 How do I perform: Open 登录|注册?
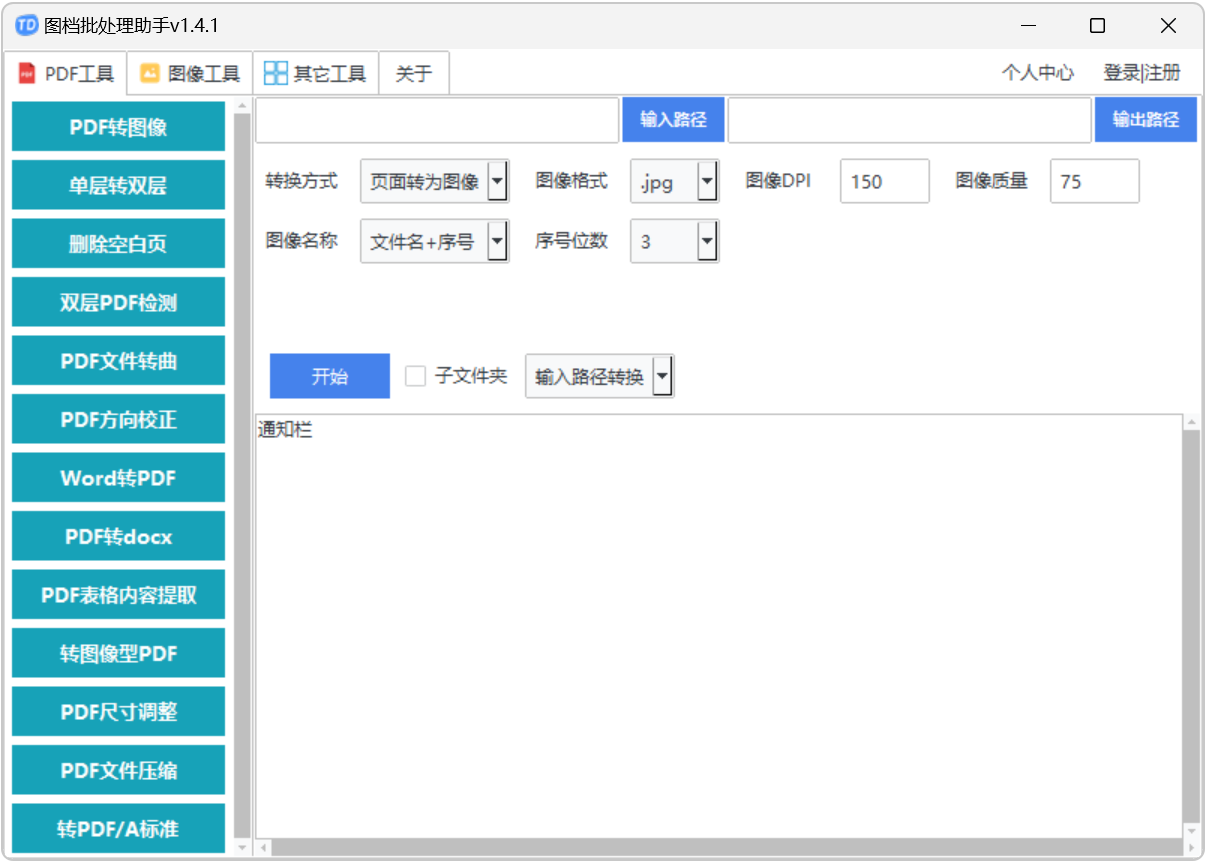pos(1141,73)
